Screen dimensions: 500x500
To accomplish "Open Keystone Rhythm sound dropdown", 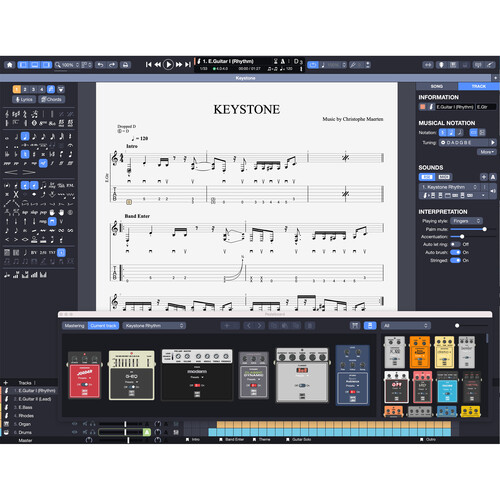I will click(450, 187).
